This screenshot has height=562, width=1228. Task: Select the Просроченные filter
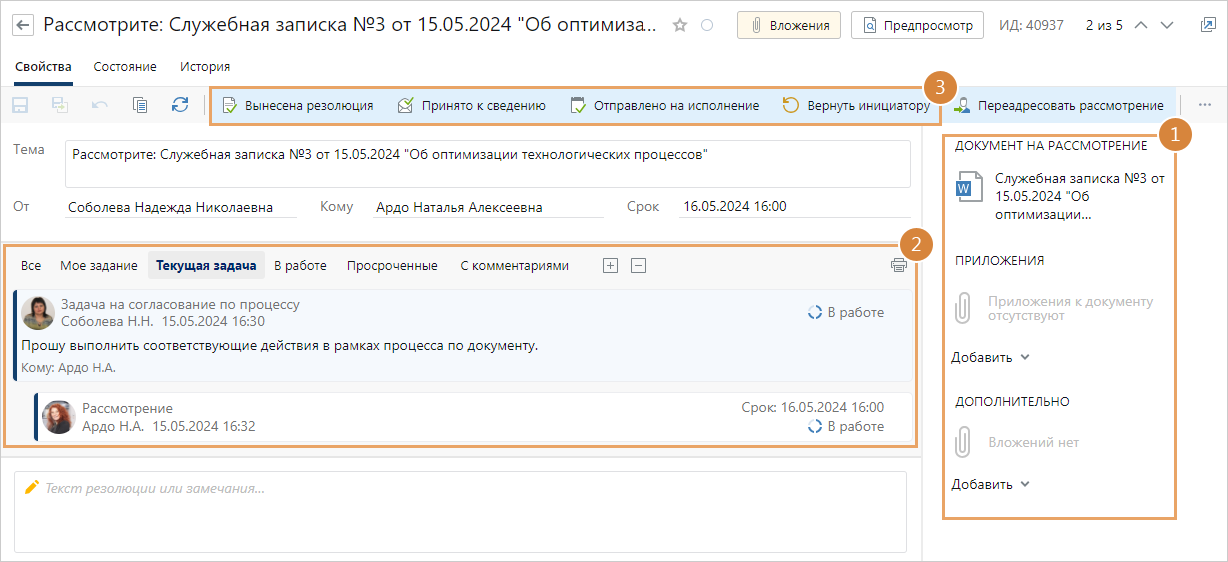392,266
